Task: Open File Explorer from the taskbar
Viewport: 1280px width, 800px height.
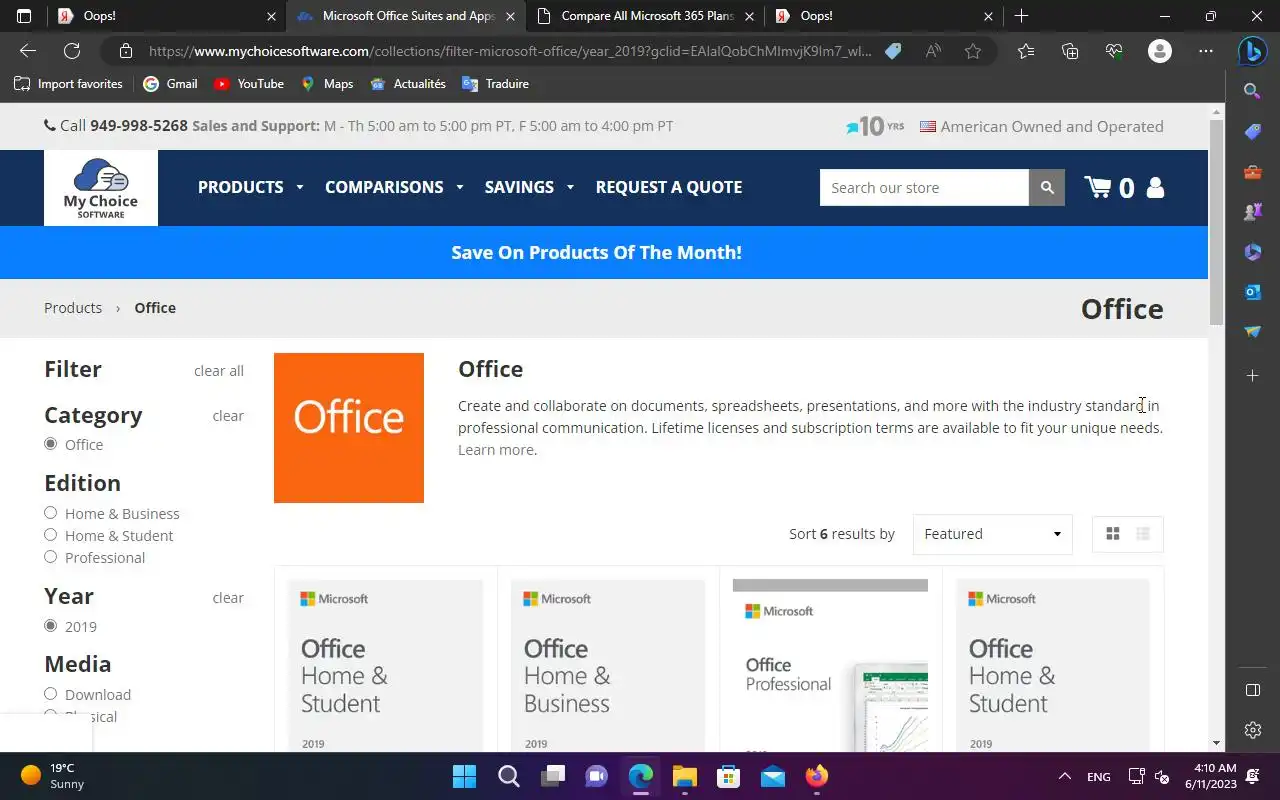Action: [684, 776]
